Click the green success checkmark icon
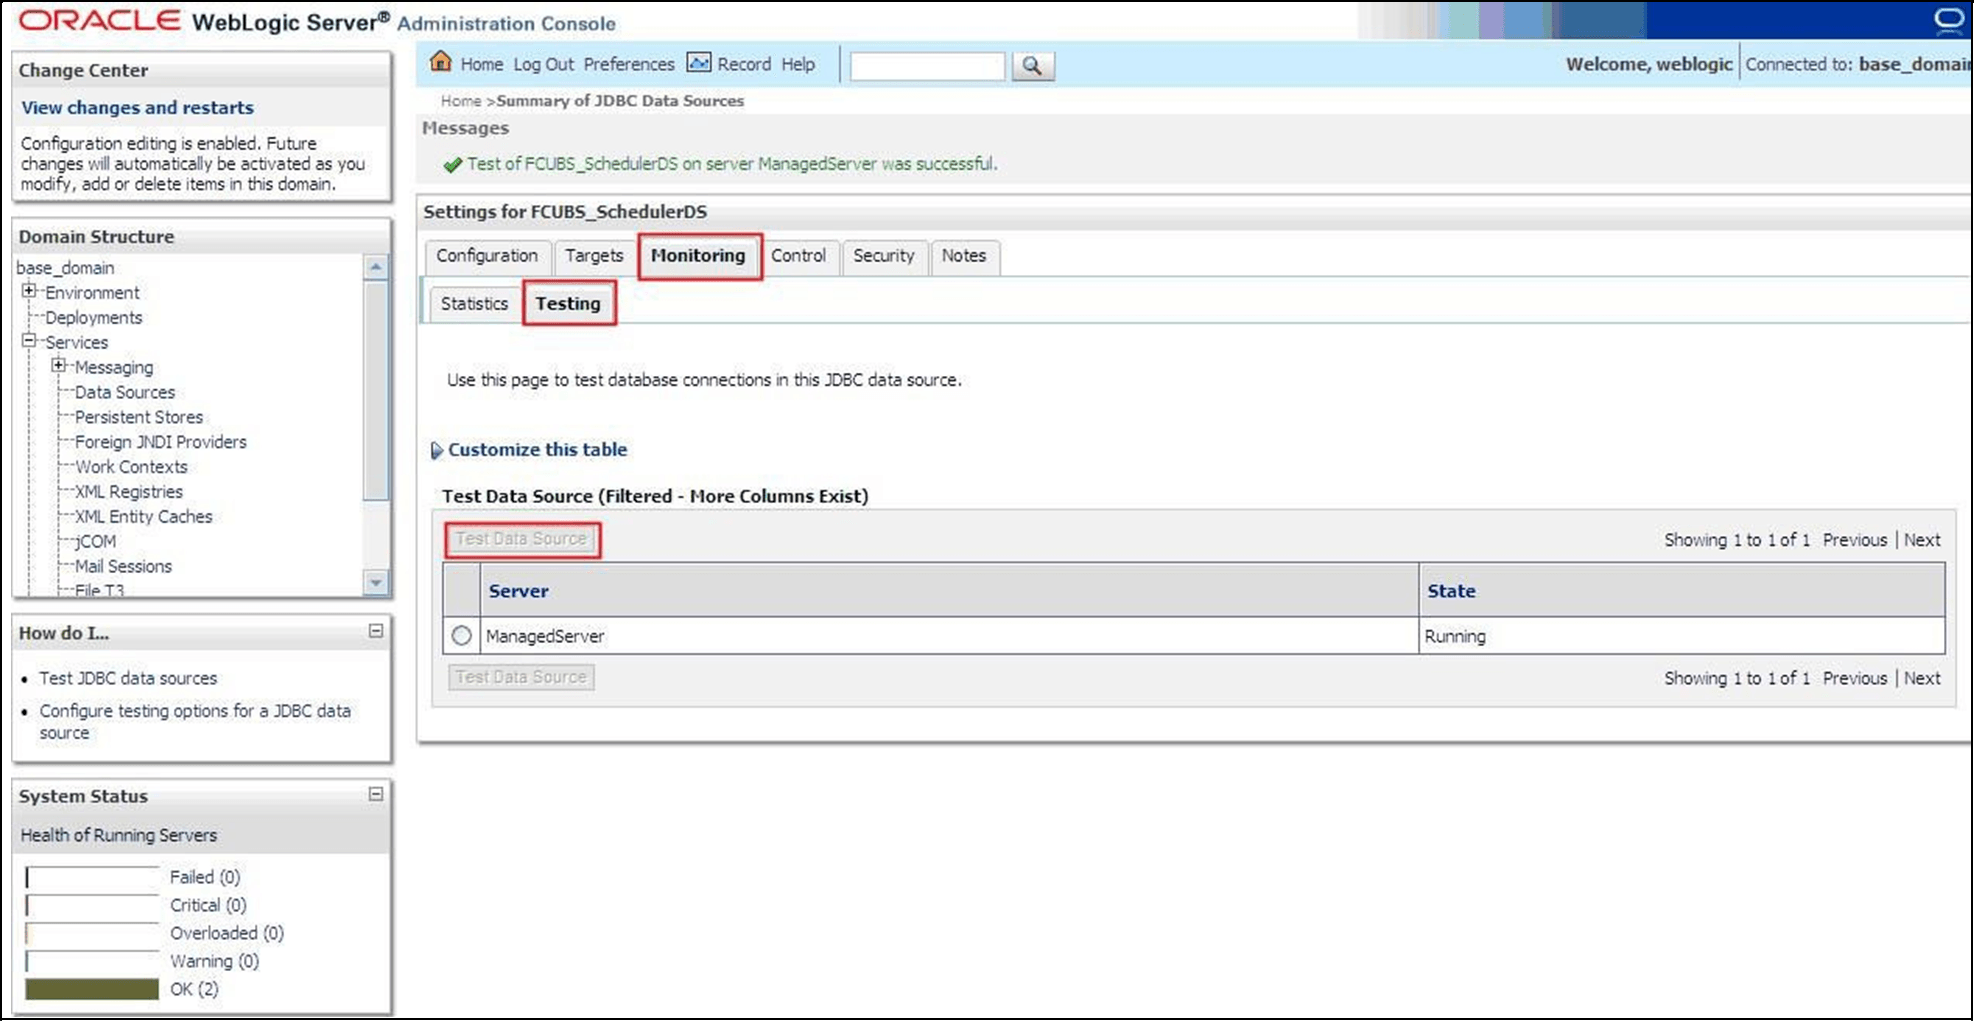Viewport: 1974px width, 1021px height. (x=452, y=164)
